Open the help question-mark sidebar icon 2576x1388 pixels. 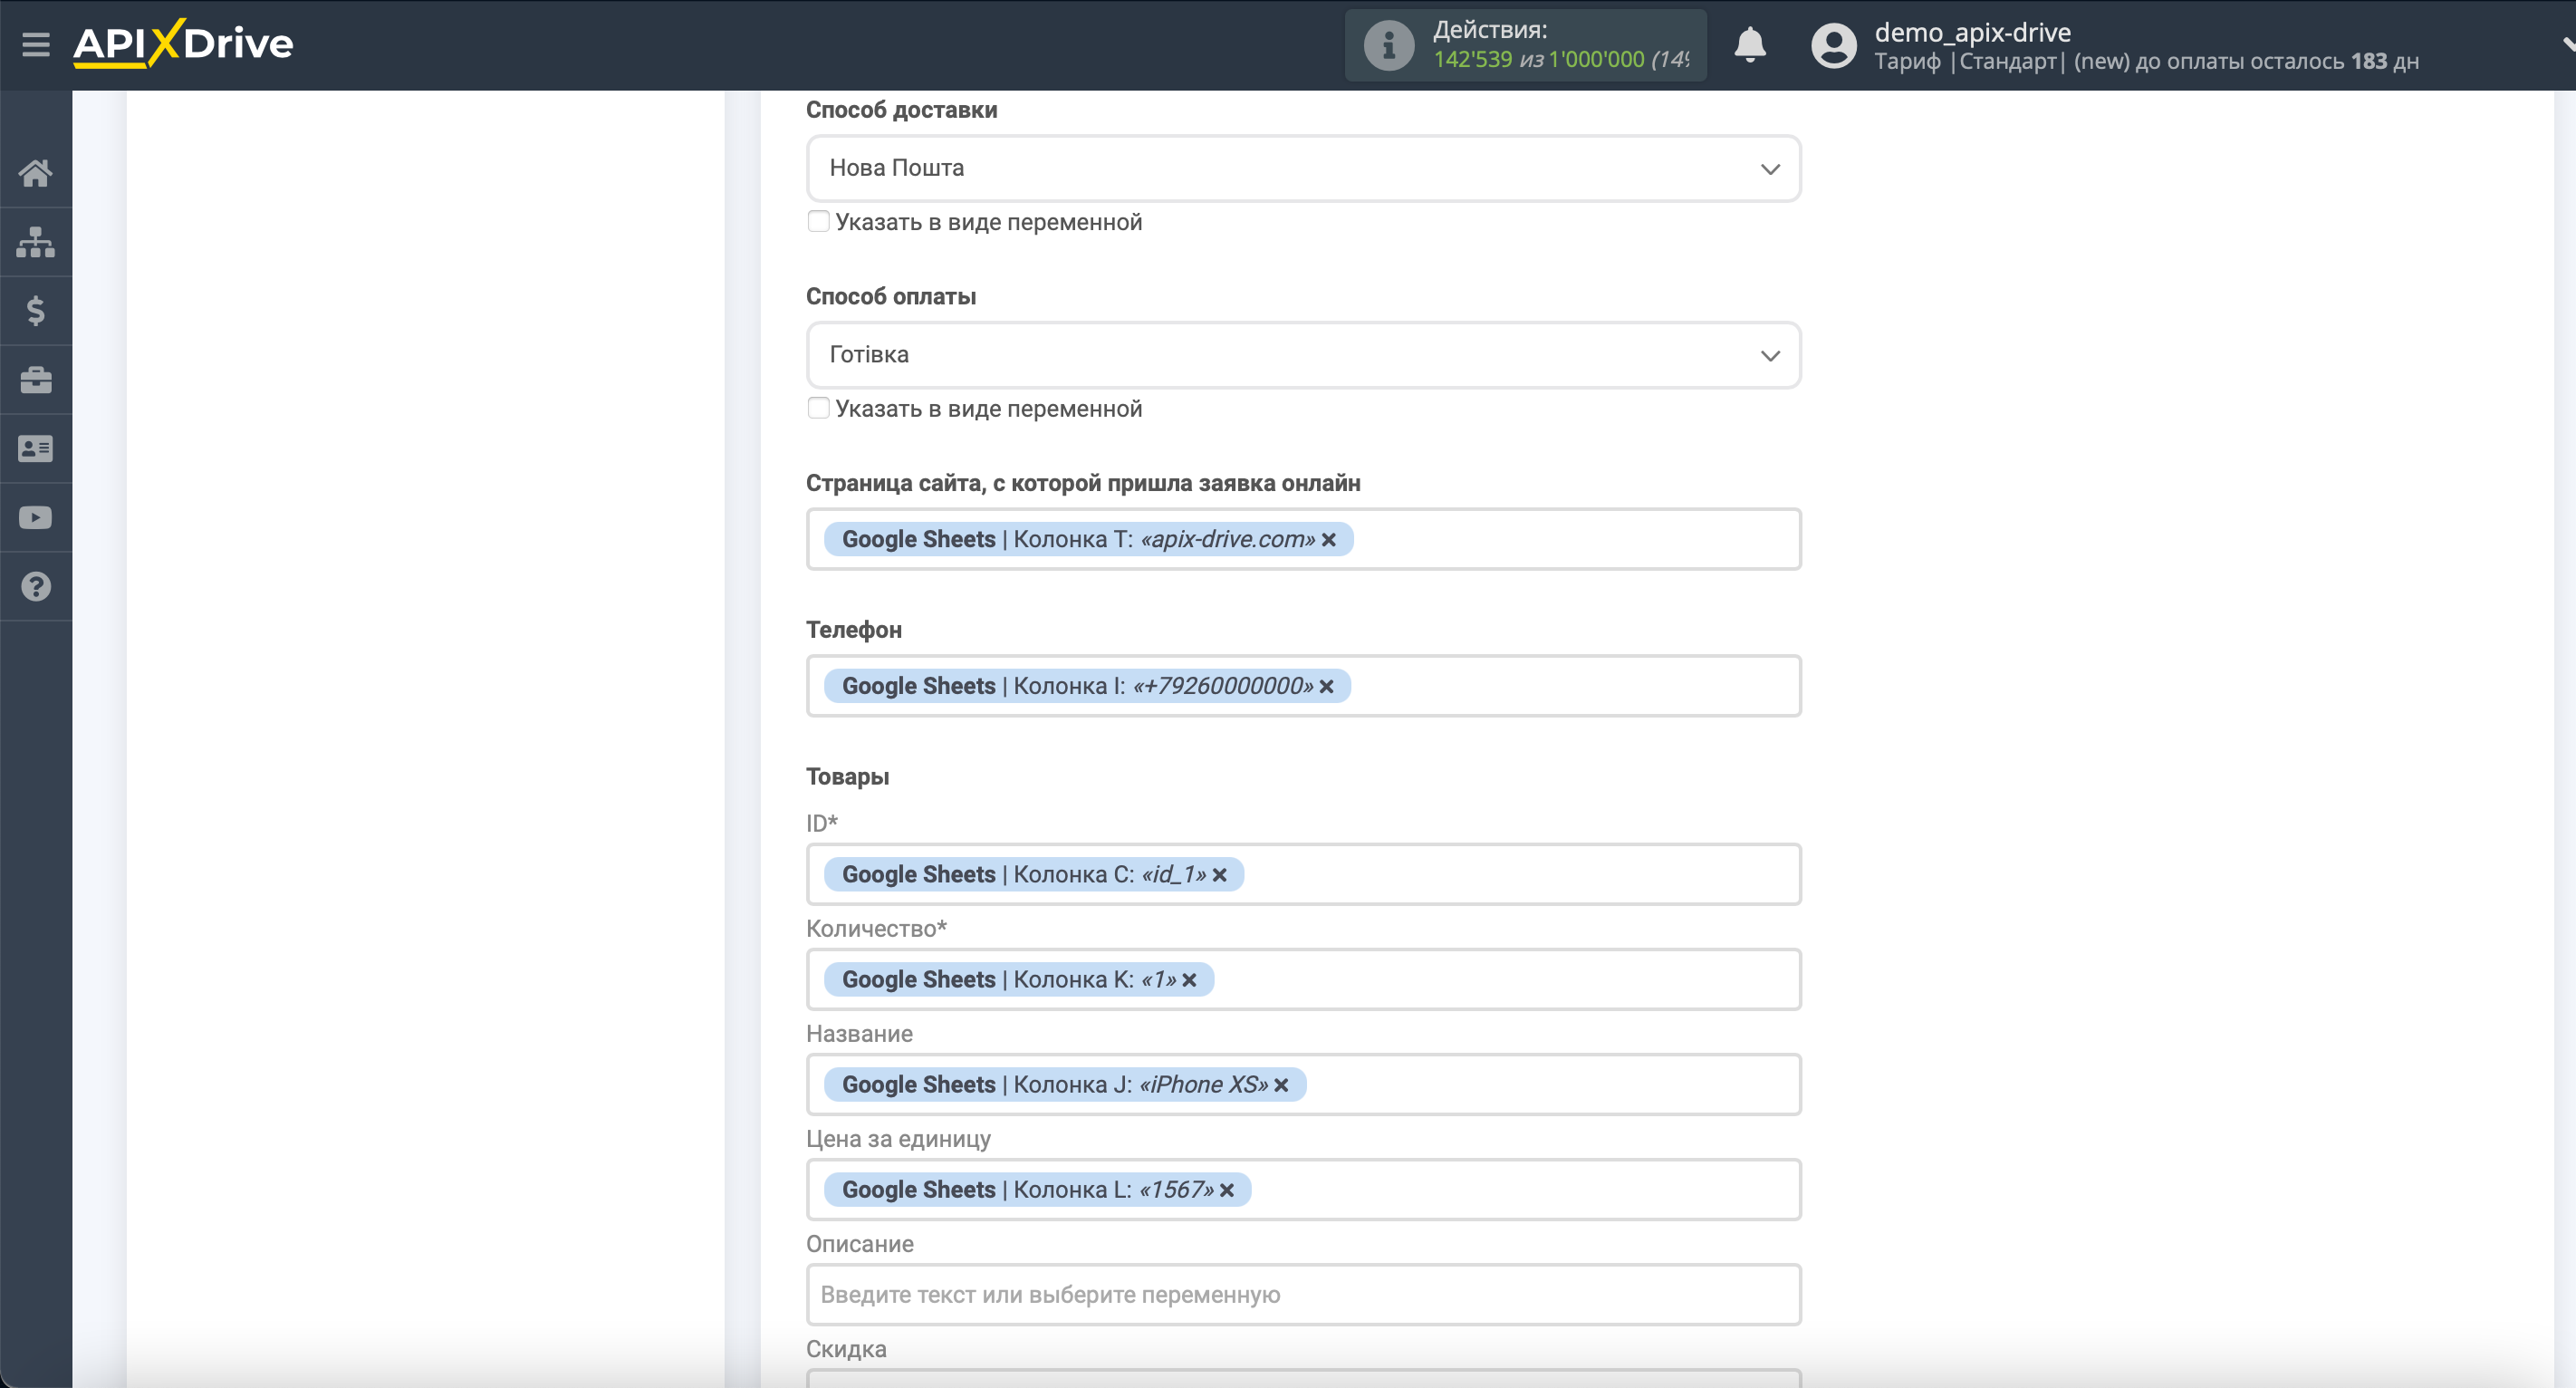click(x=36, y=587)
